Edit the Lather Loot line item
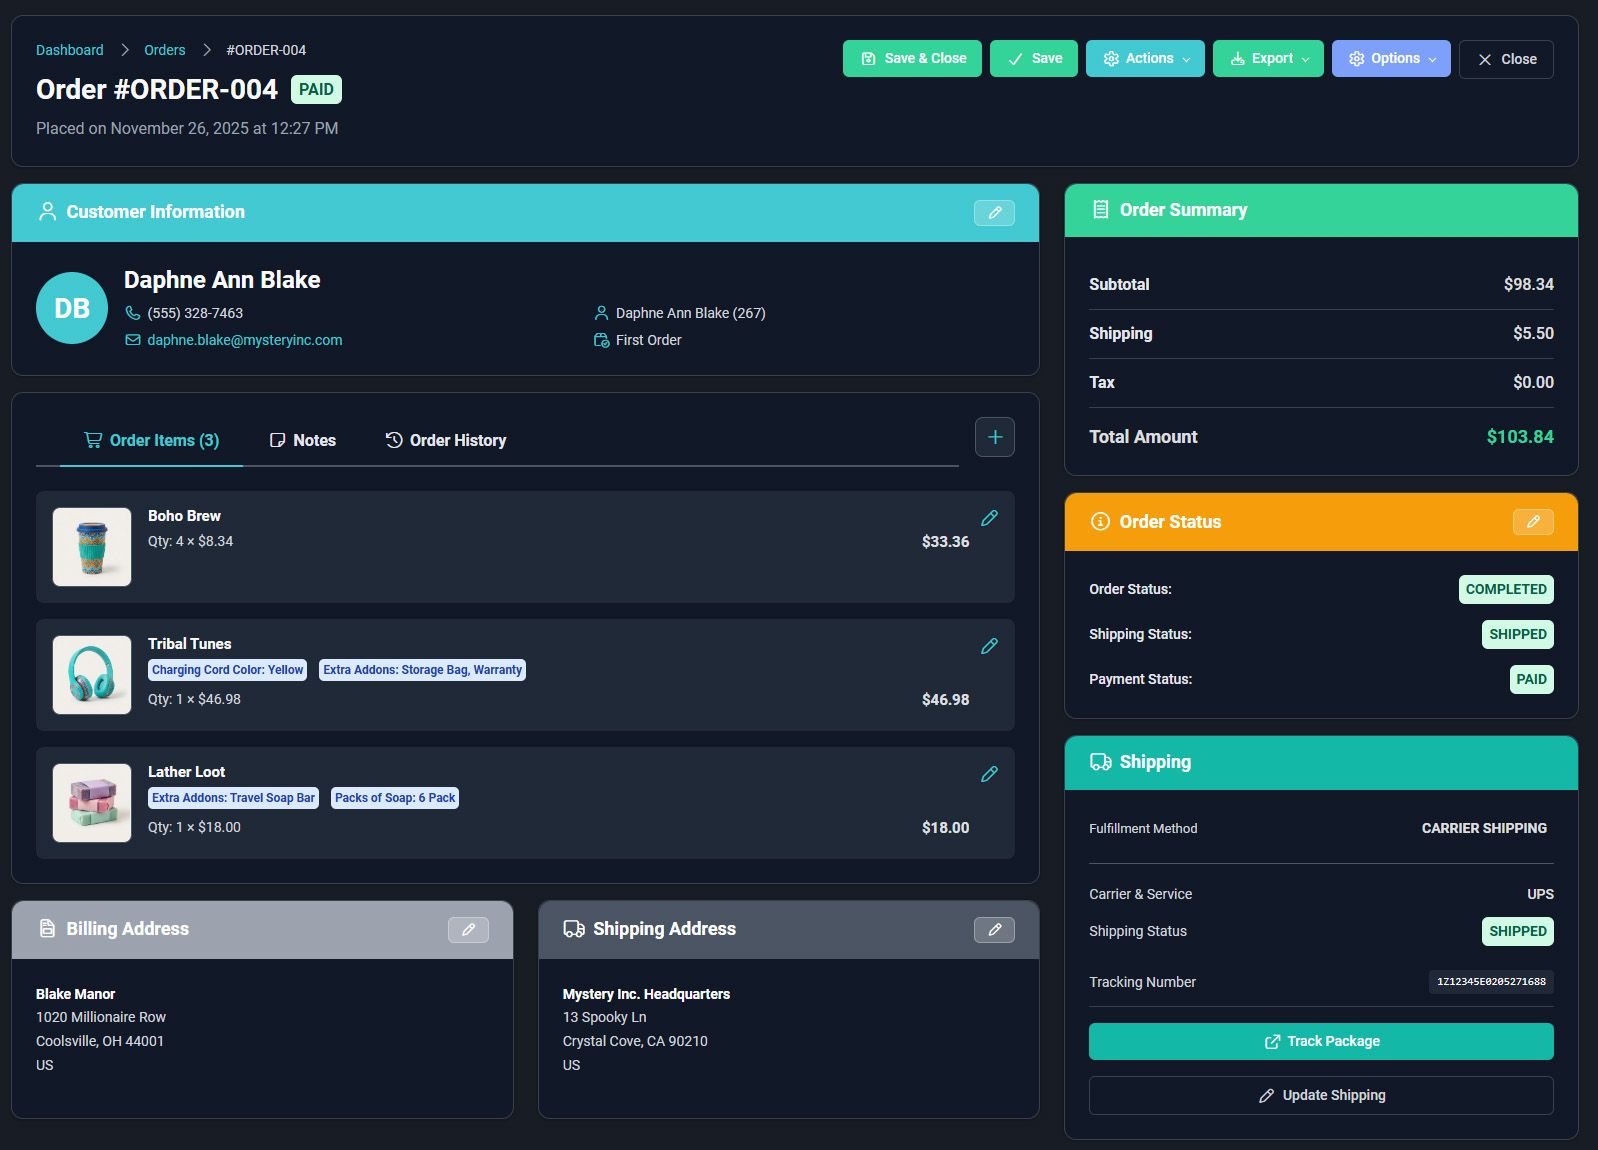Screen dimensions: 1598x1150 coord(989,774)
